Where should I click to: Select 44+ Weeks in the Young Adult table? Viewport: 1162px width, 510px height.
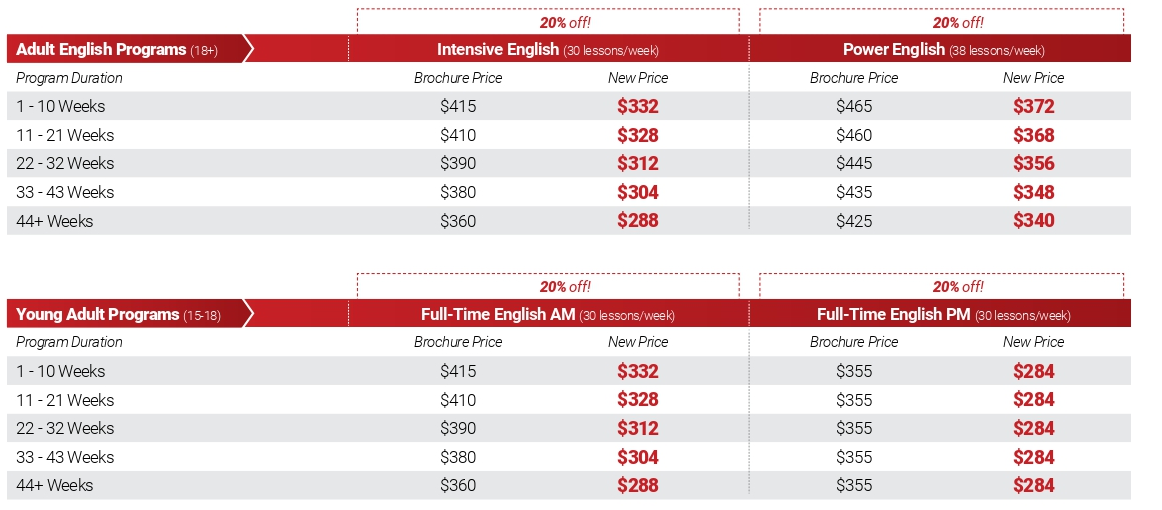(55, 486)
